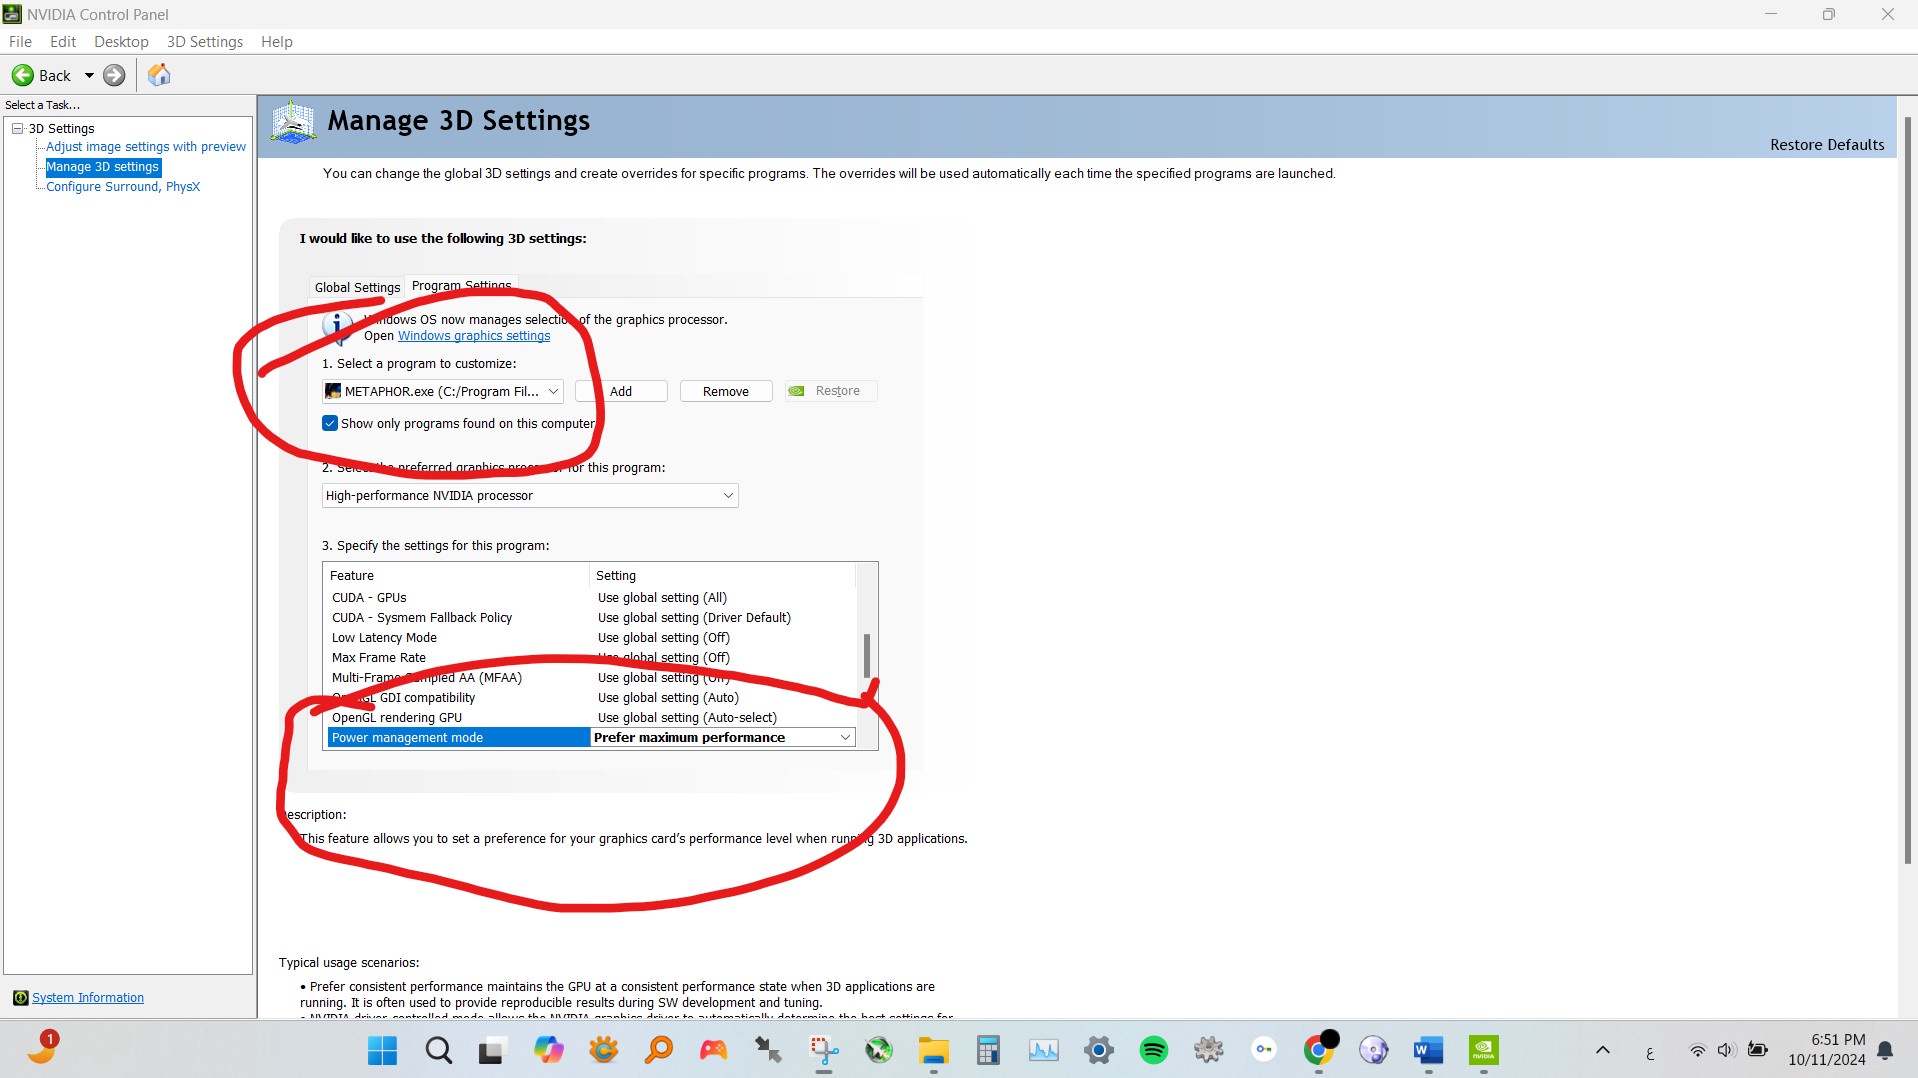1918x1078 pixels.
Task: Click Restore Defaults link
Action: [1827, 145]
